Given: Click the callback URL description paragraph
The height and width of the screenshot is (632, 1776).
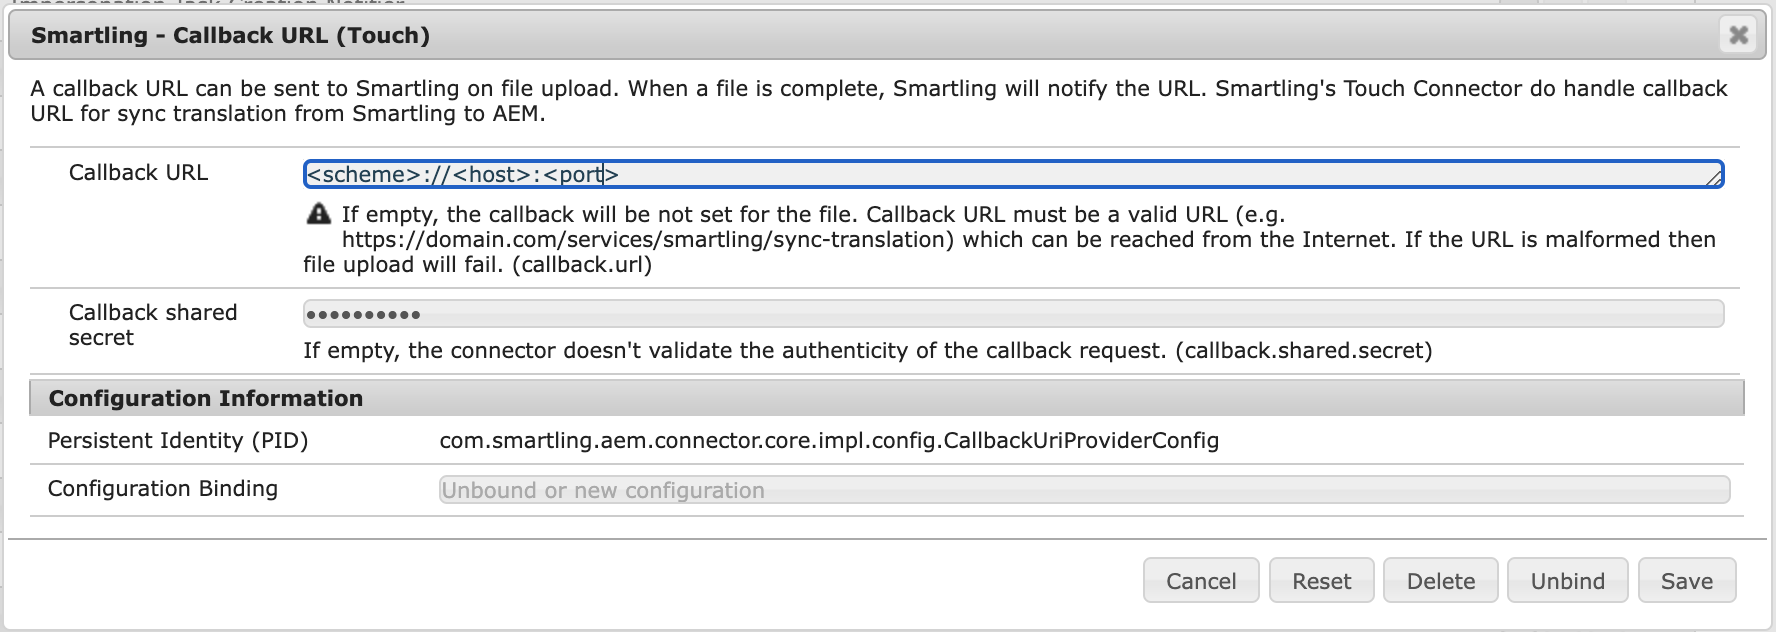Looking at the screenshot, I should coord(879,101).
